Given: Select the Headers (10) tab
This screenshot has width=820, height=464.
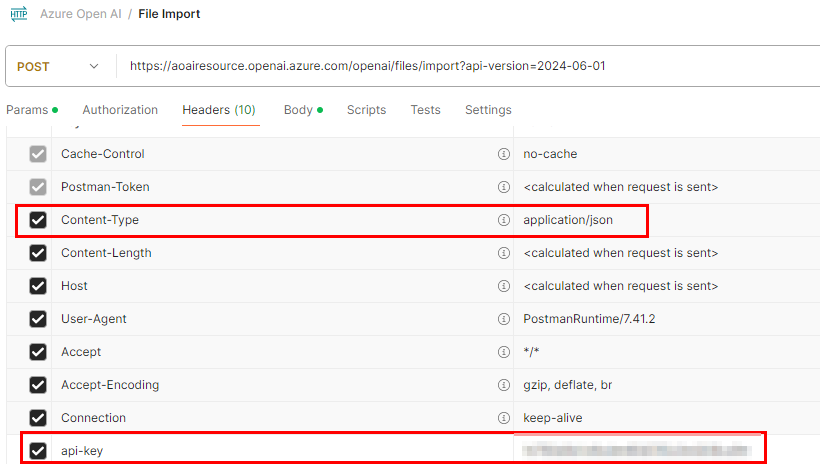Looking at the screenshot, I should click(219, 110).
